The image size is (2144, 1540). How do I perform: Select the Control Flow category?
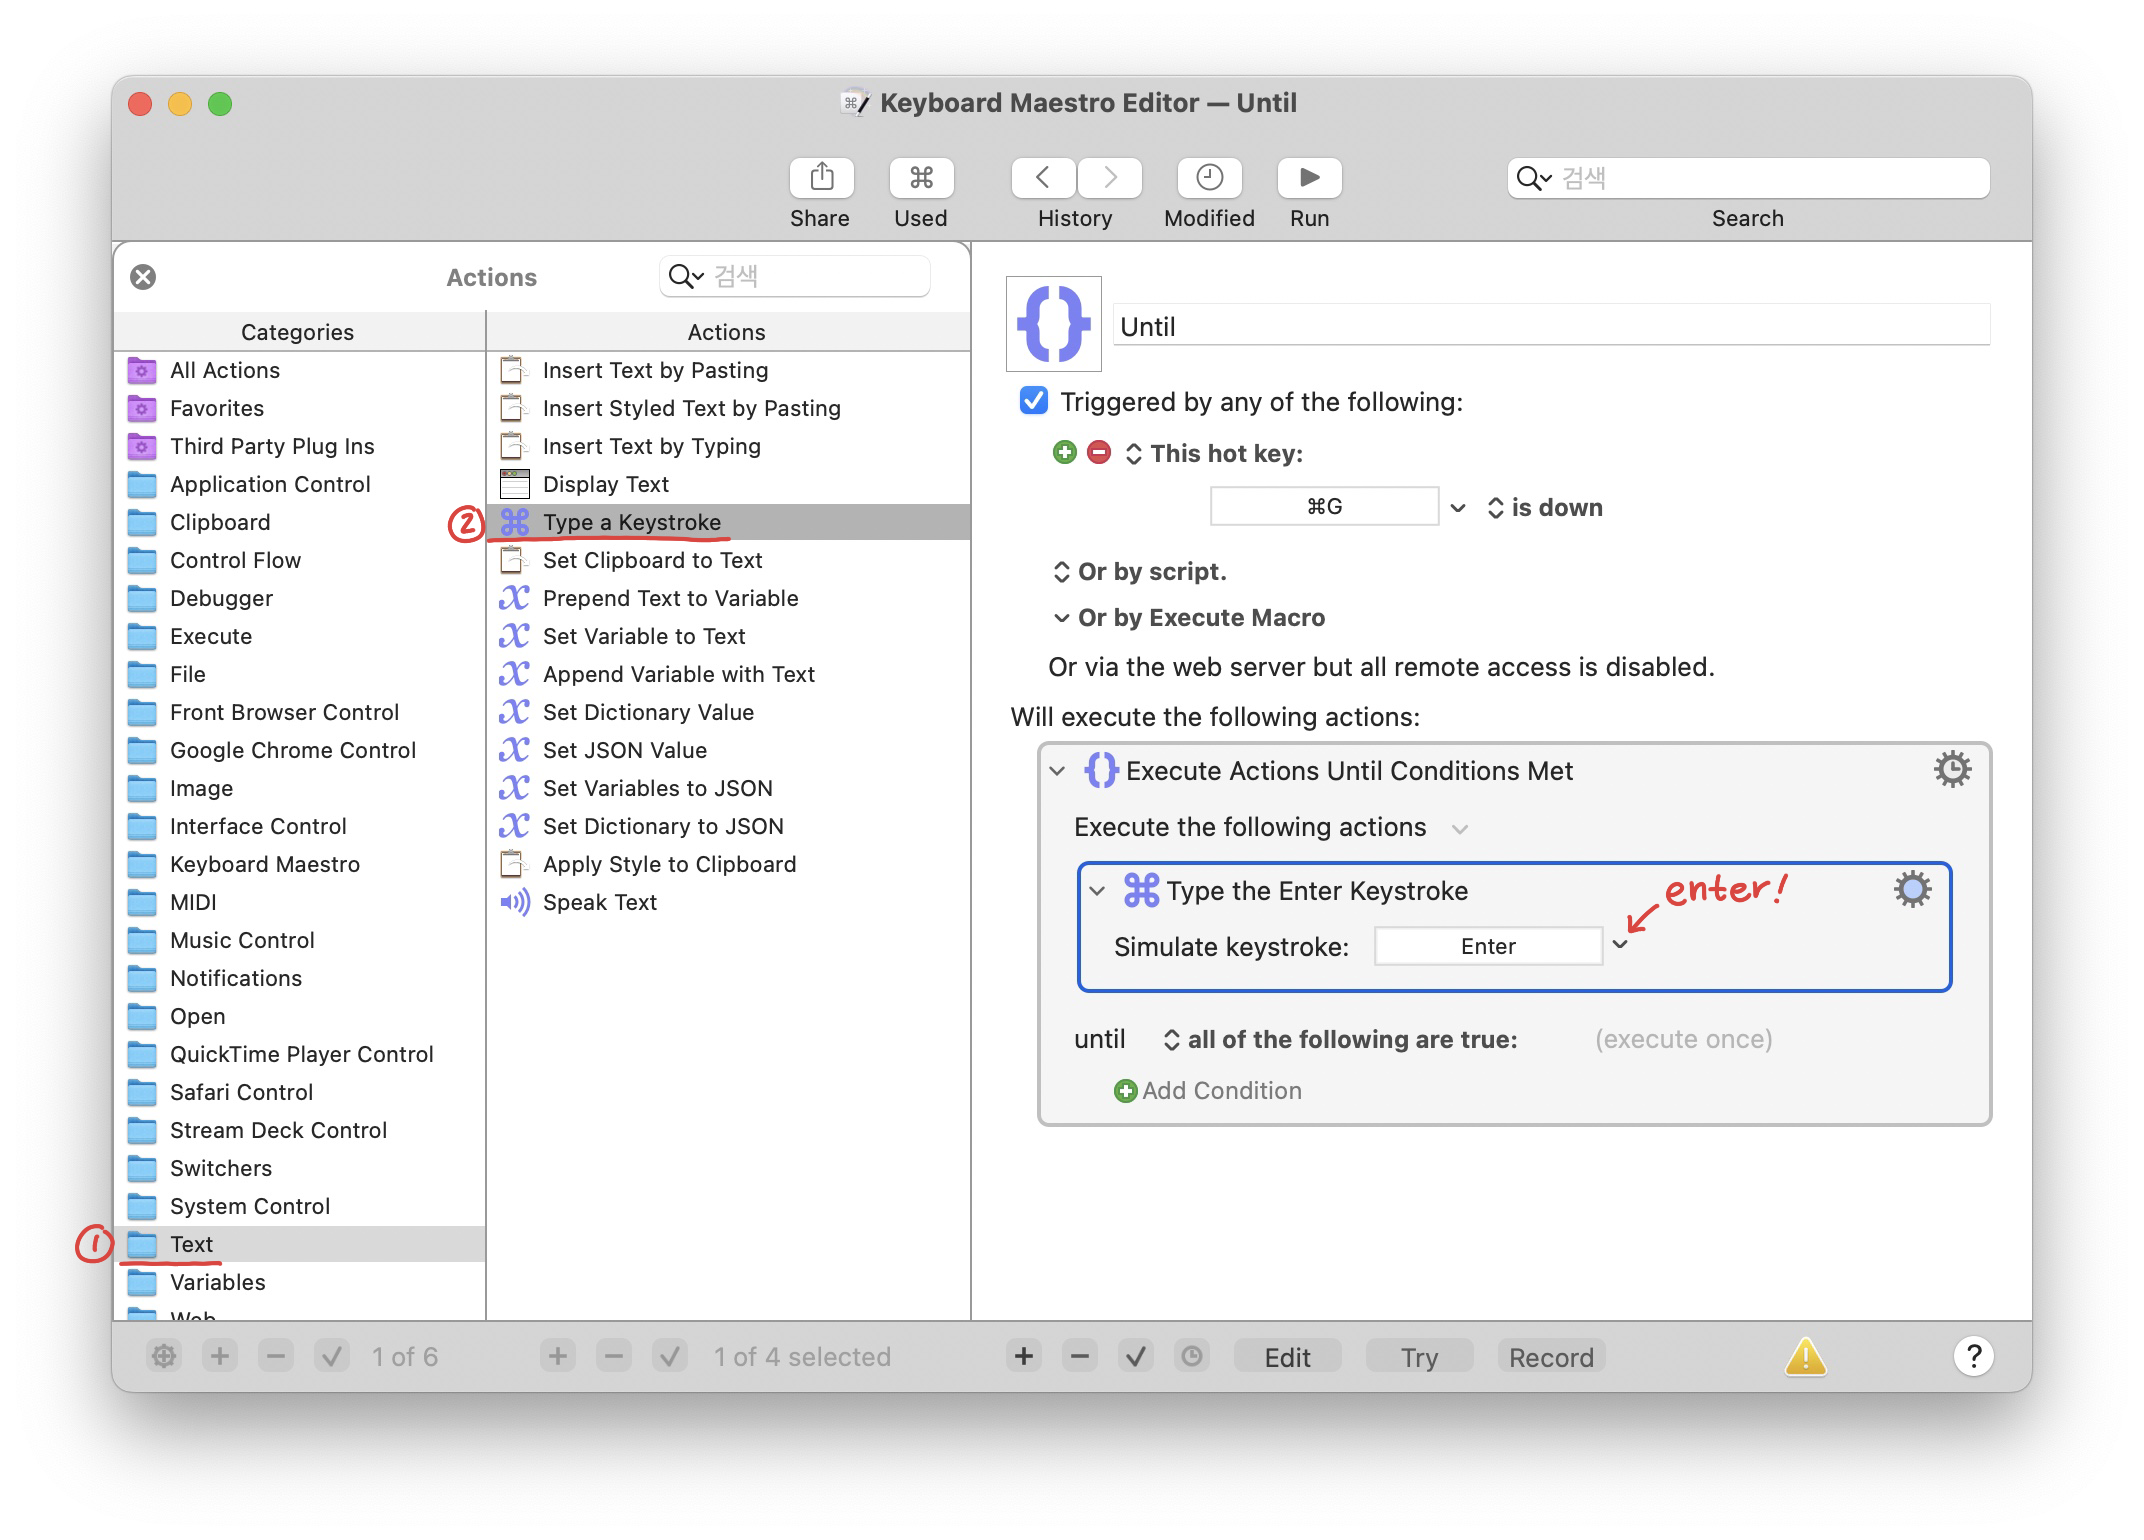pyautogui.click(x=235, y=560)
